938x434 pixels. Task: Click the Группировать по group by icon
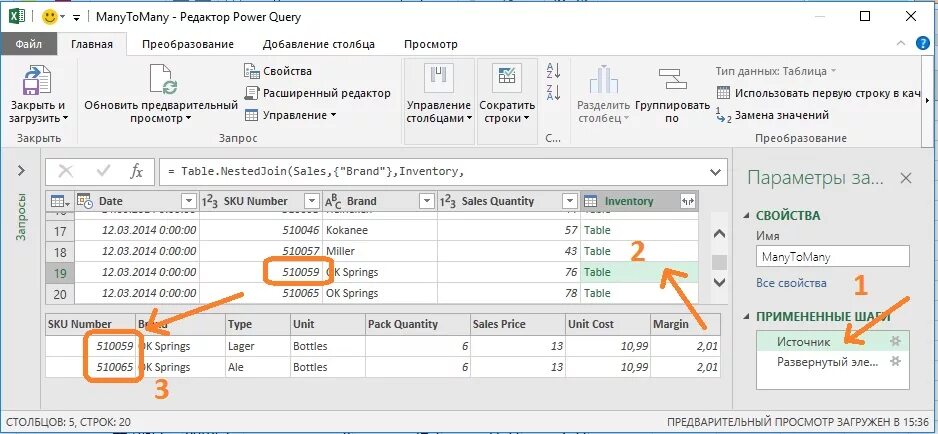(672, 80)
